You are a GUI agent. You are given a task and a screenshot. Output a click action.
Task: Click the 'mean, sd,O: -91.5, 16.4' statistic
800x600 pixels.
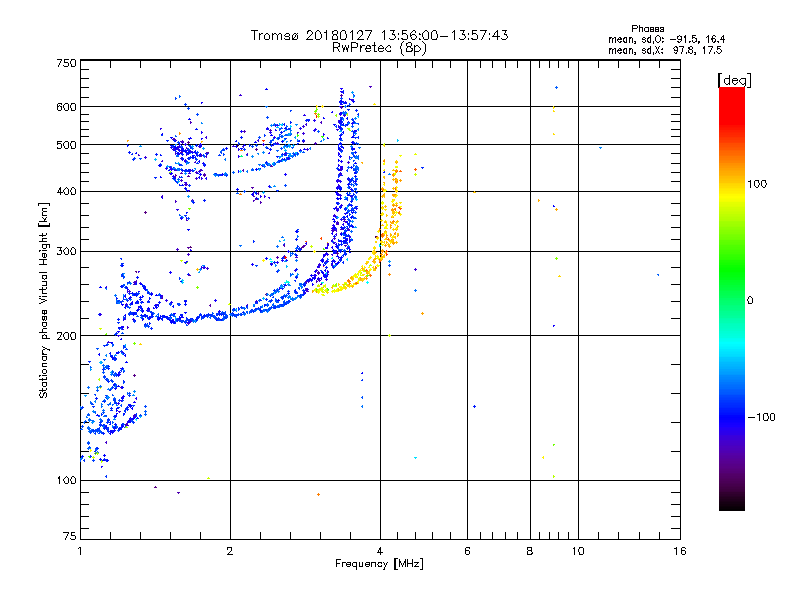pyautogui.click(x=666, y=39)
